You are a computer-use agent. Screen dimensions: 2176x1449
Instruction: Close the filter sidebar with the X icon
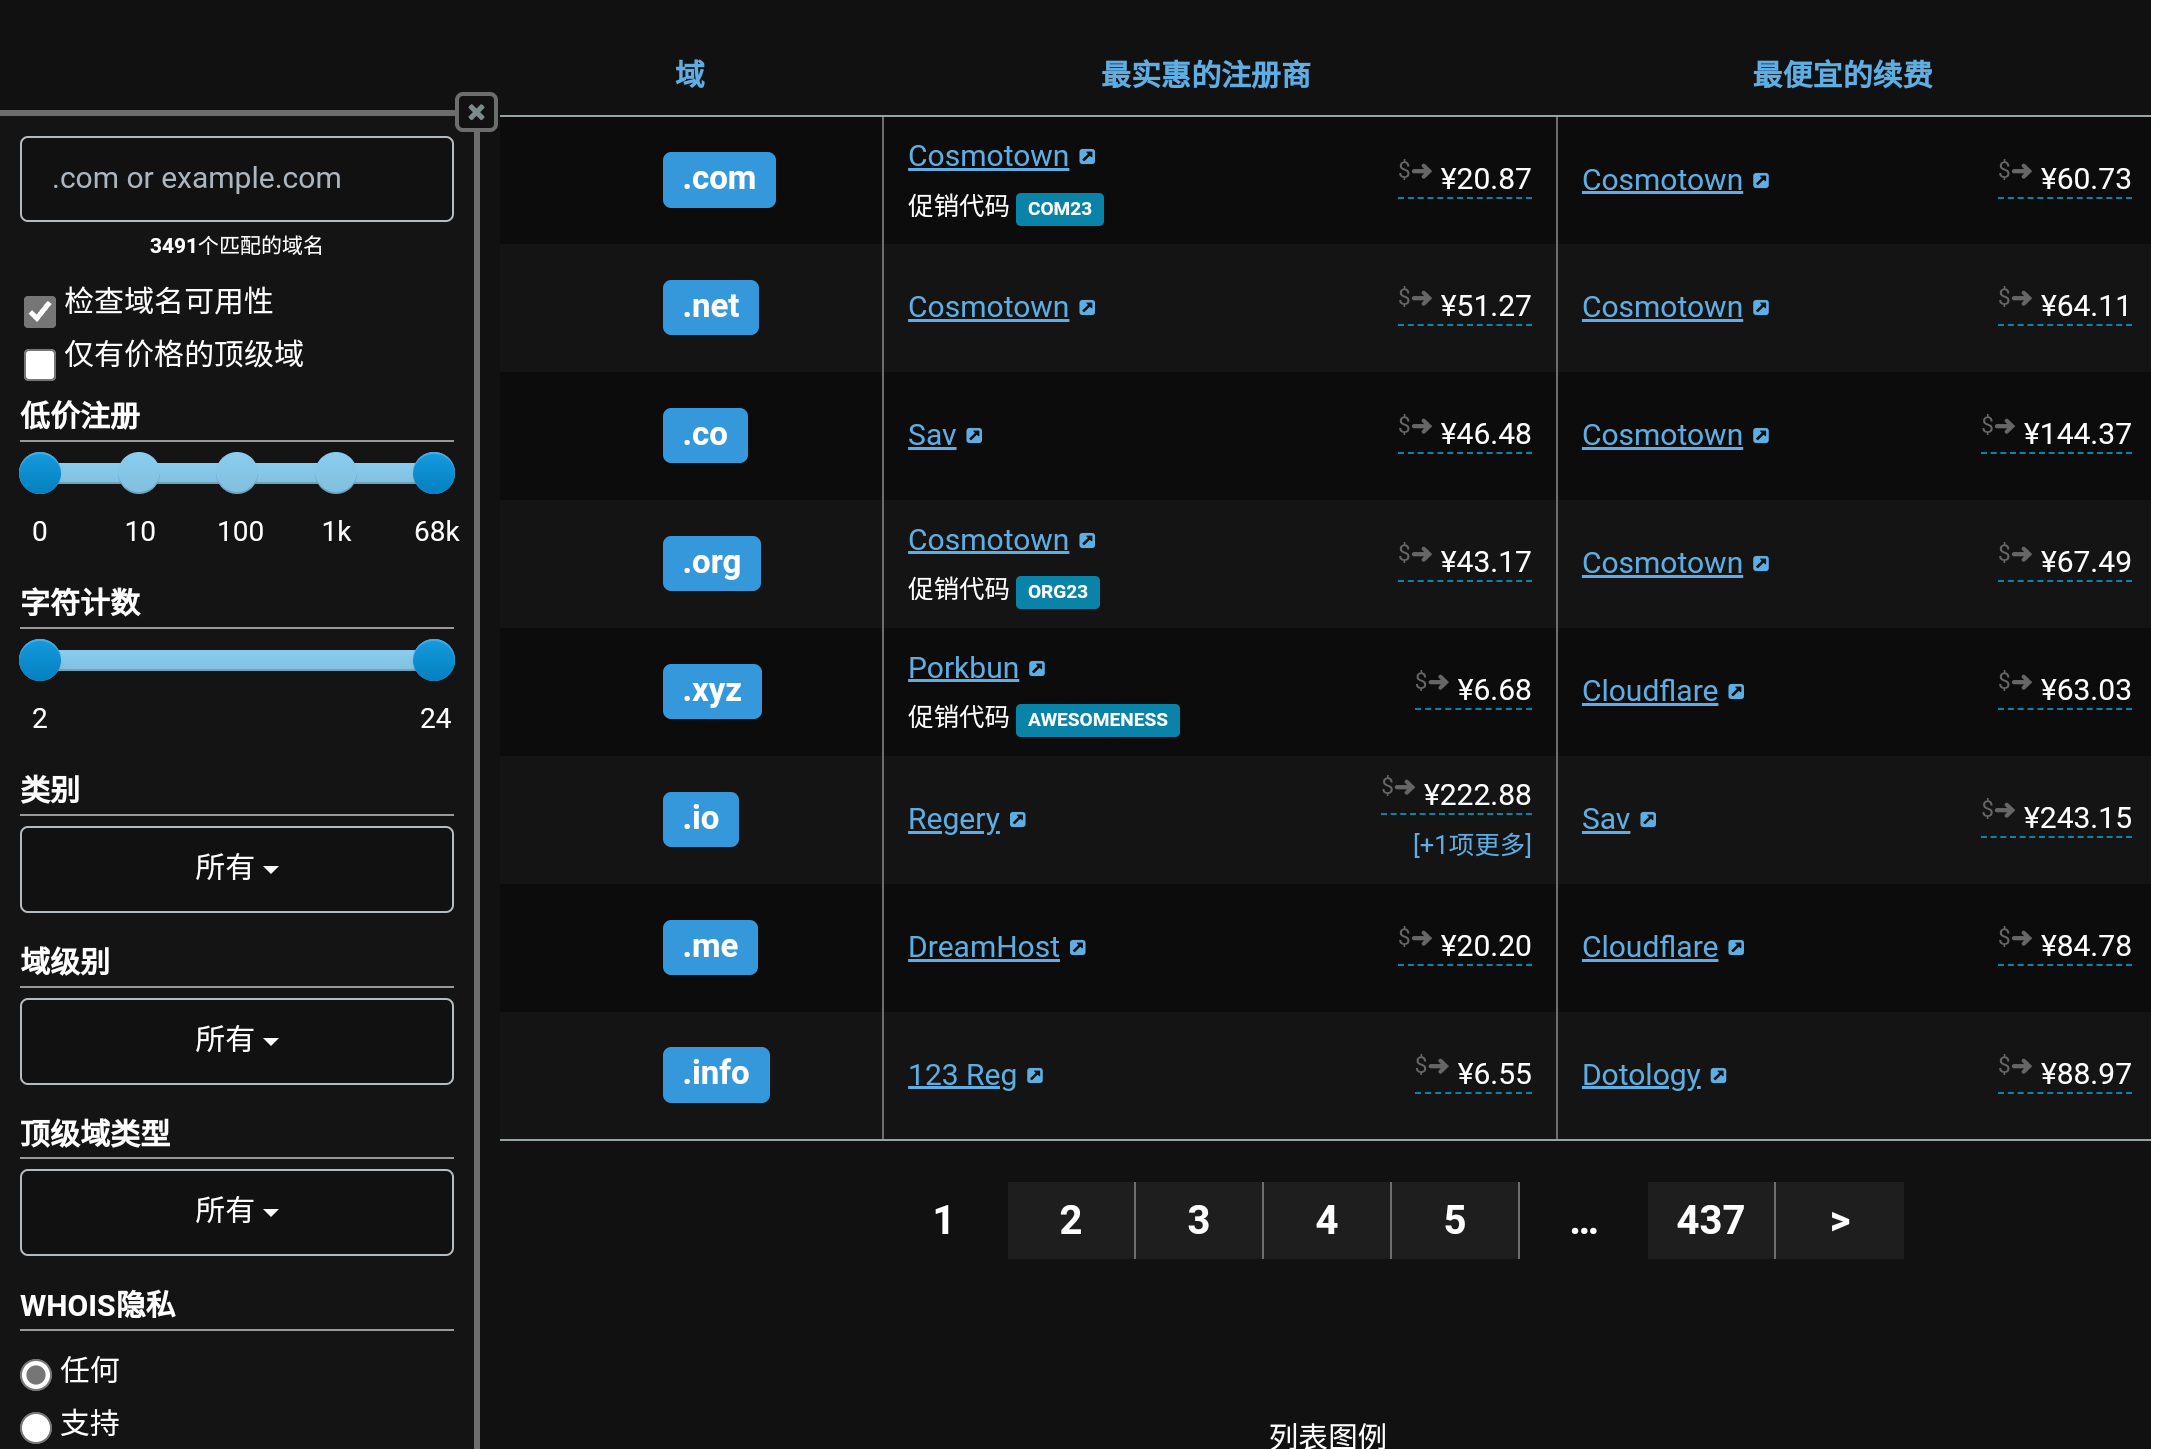click(x=477, y=112)
